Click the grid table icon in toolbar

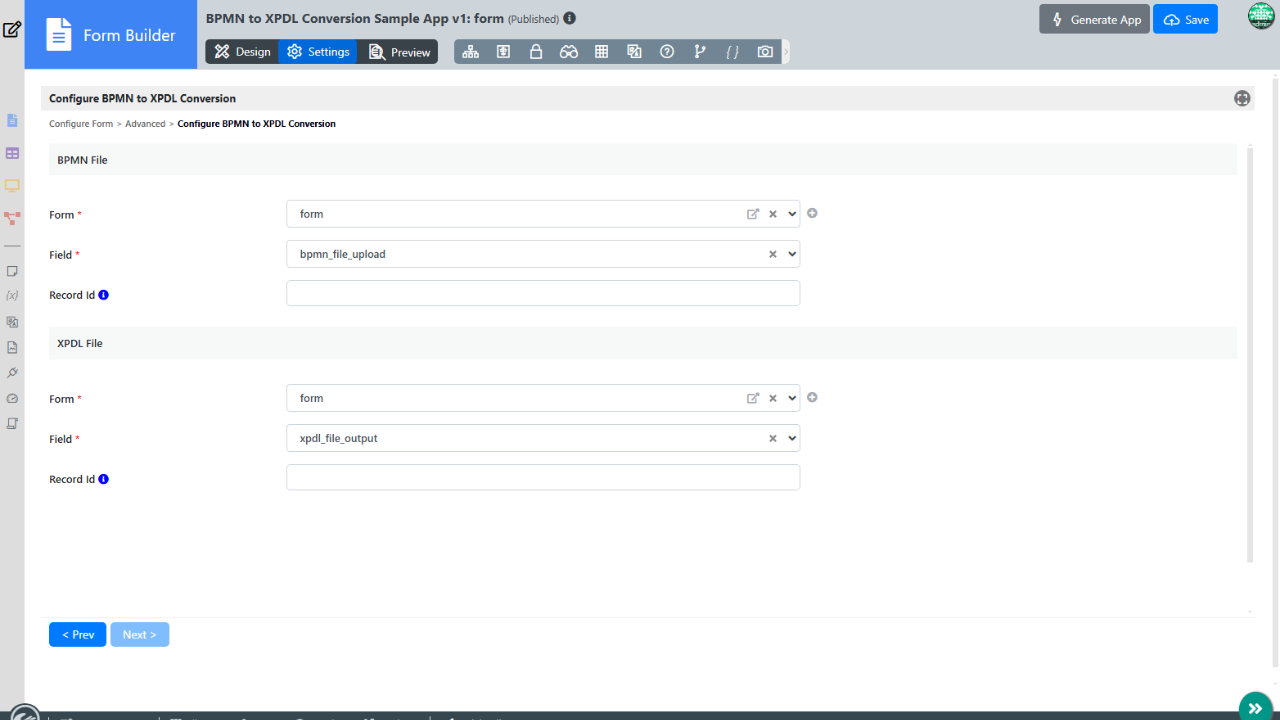pos(601,52)
